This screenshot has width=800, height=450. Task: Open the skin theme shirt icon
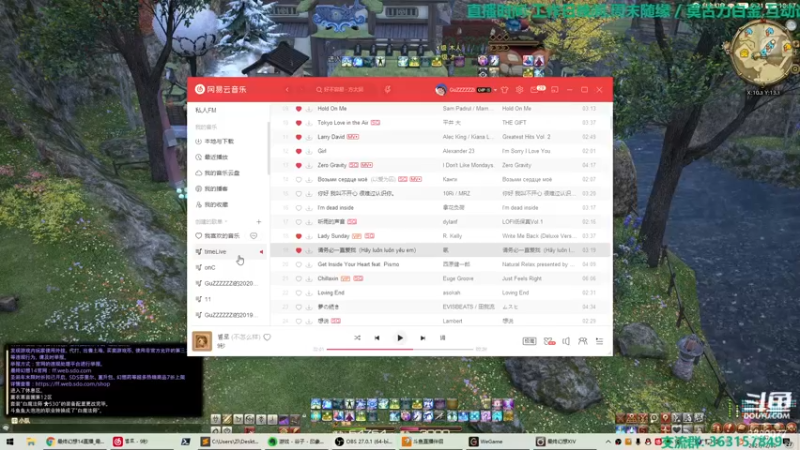point(505,89)
